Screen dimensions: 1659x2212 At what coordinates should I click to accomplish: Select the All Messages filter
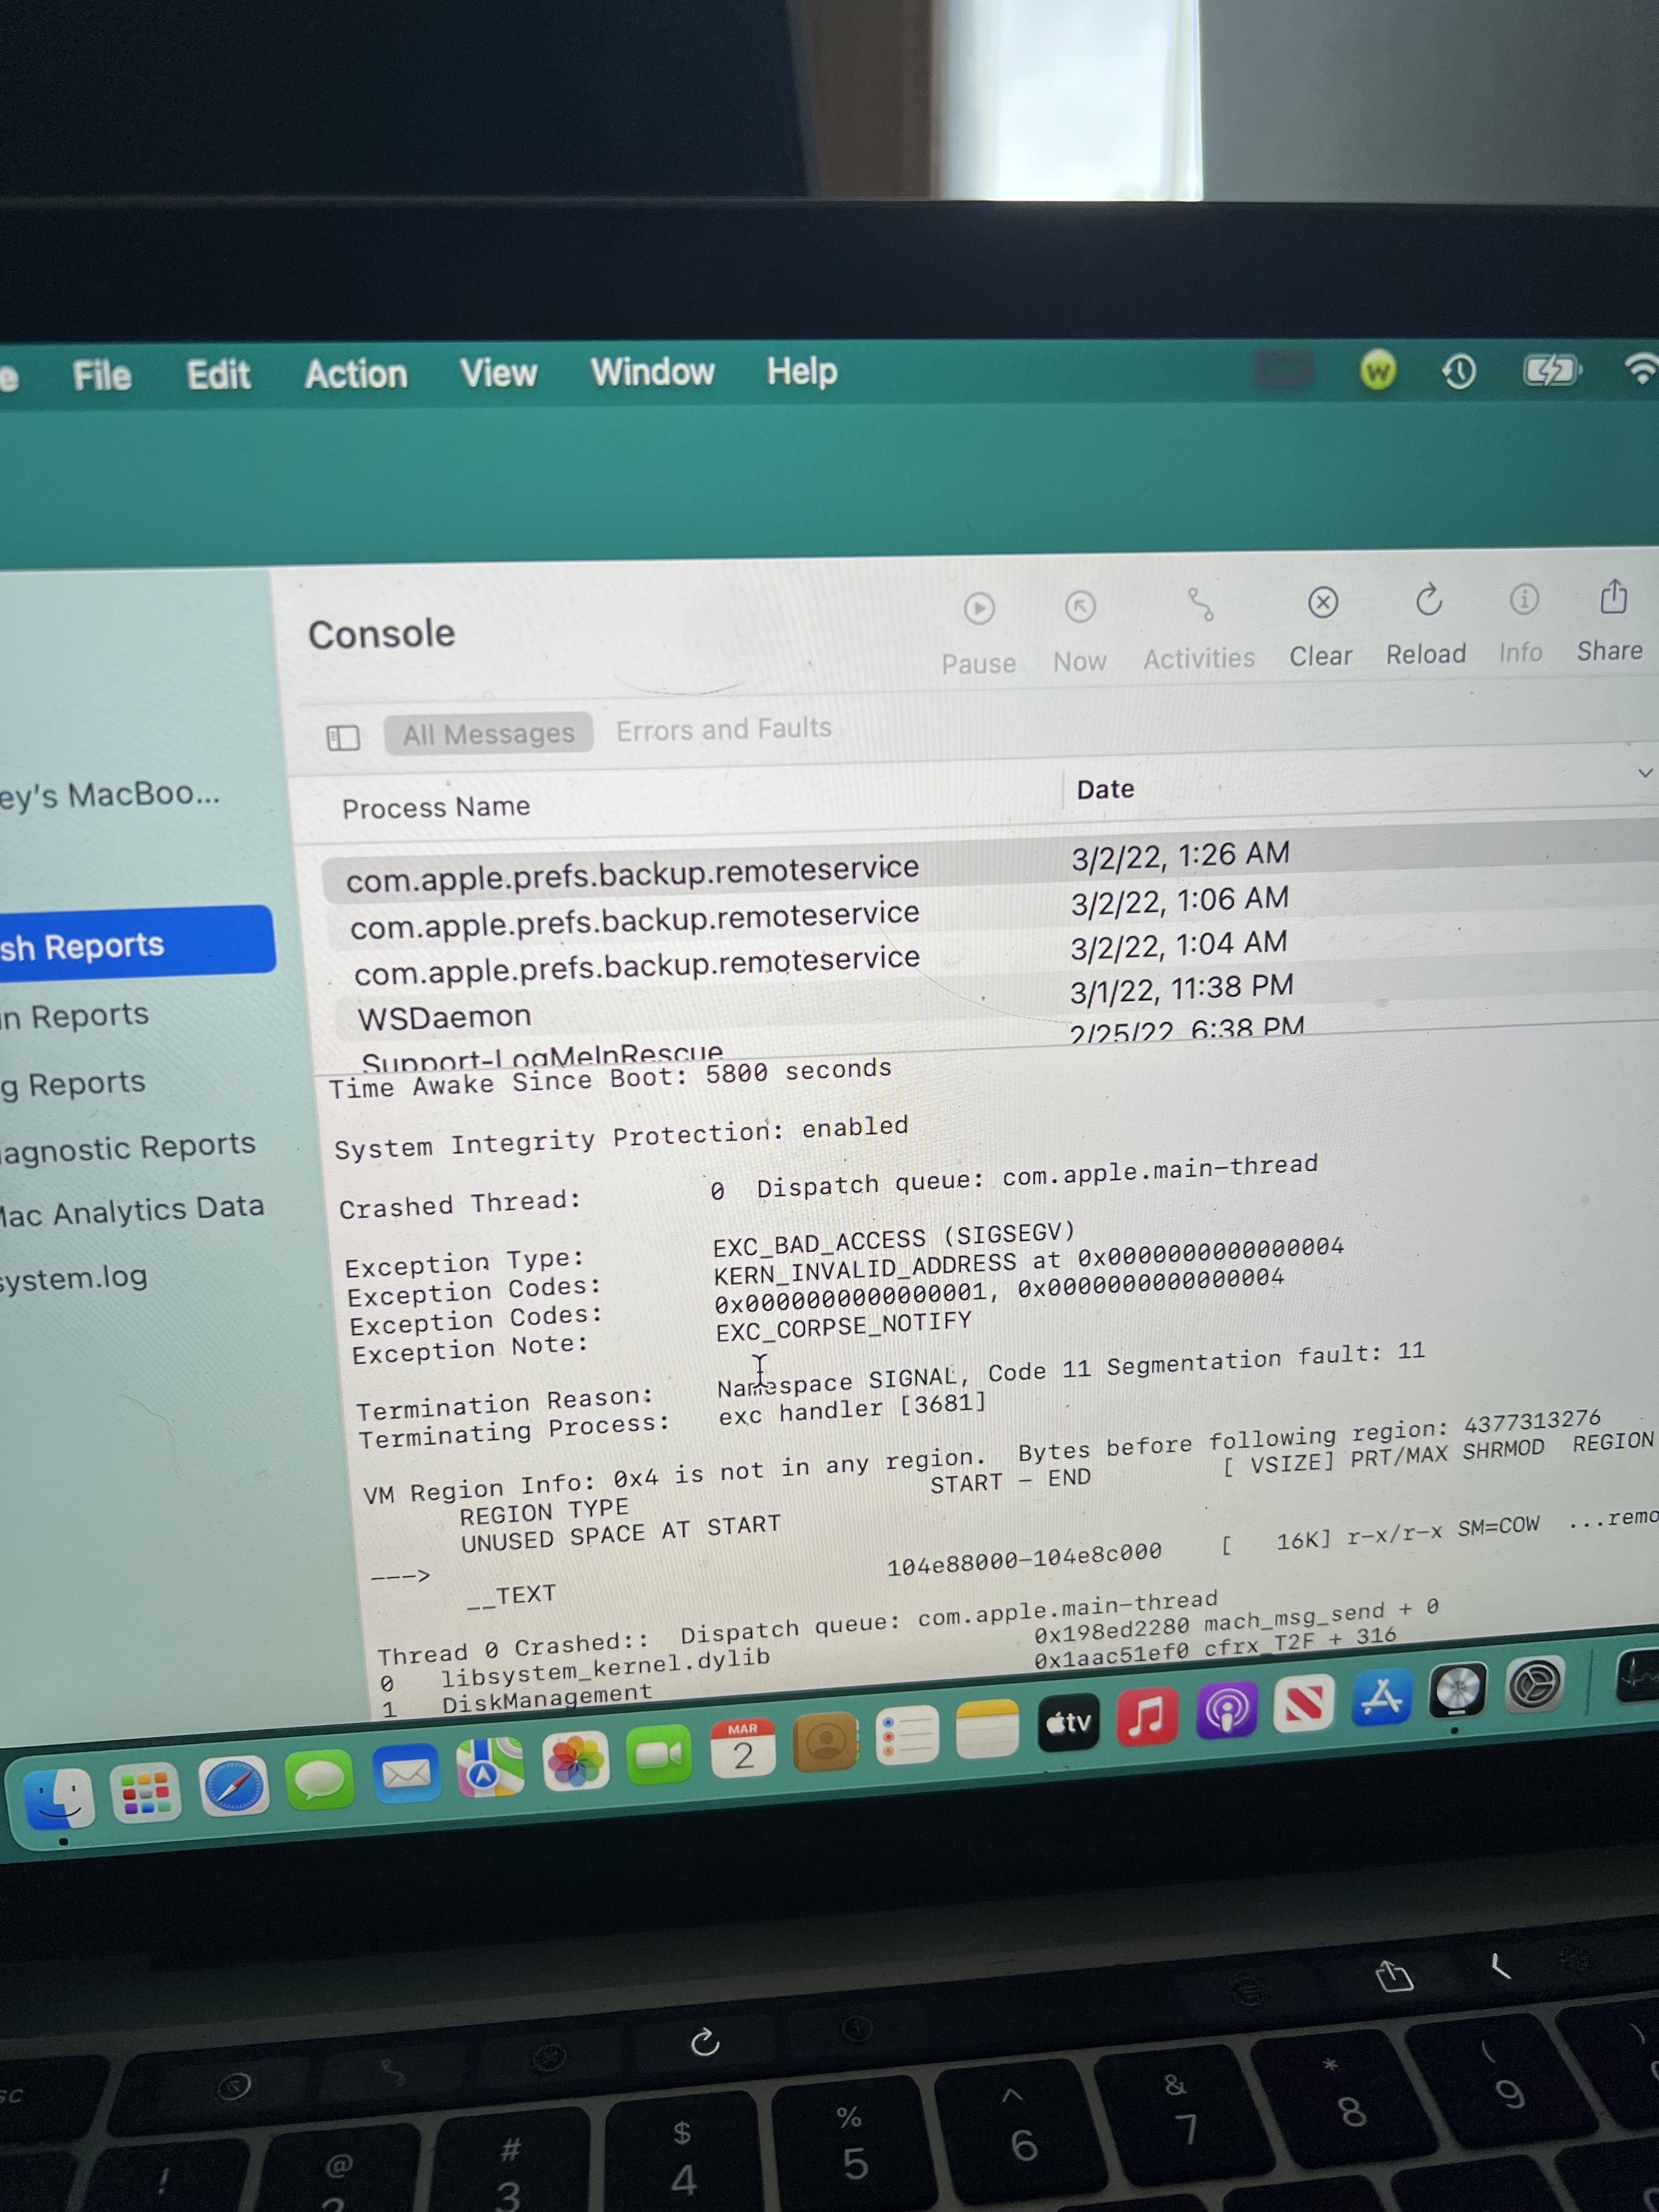488,734
